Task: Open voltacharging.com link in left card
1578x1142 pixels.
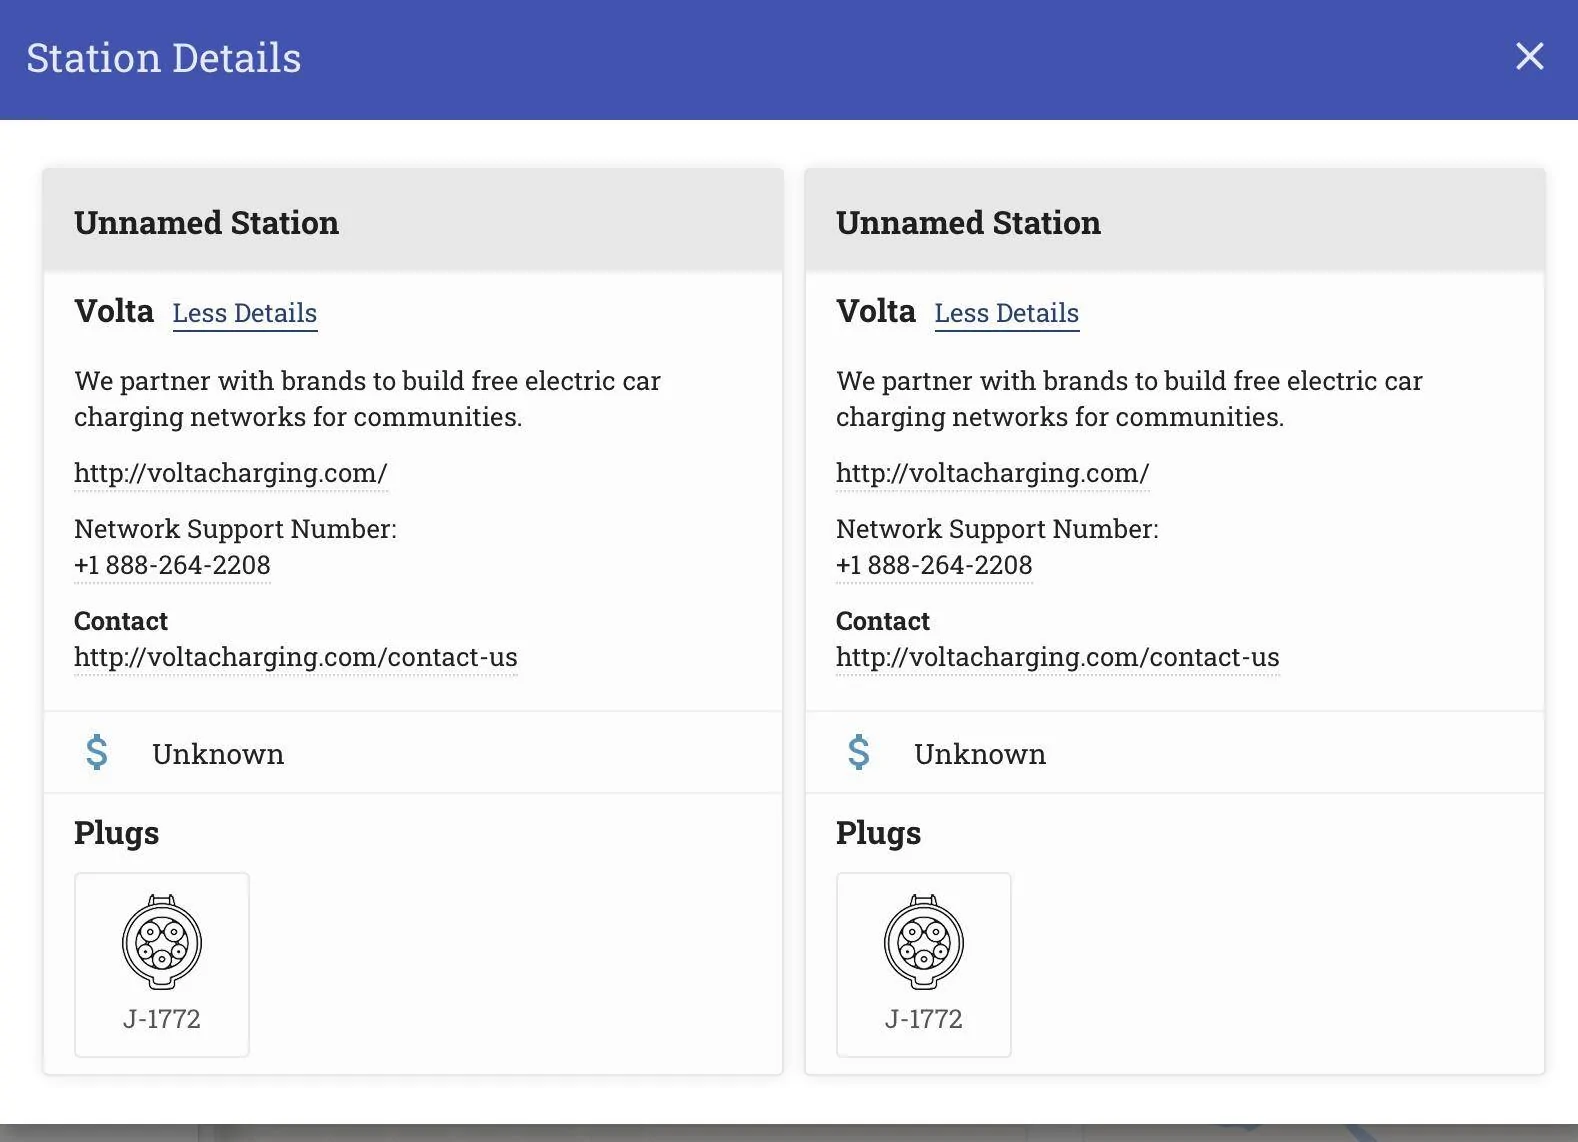Action: tap(231, 473)
